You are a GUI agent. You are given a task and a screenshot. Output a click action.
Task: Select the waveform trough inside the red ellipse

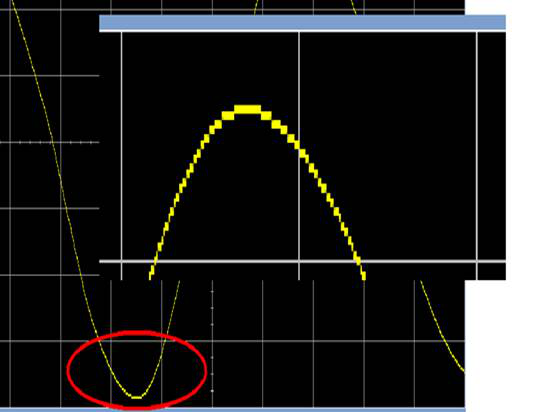(137, 397)
